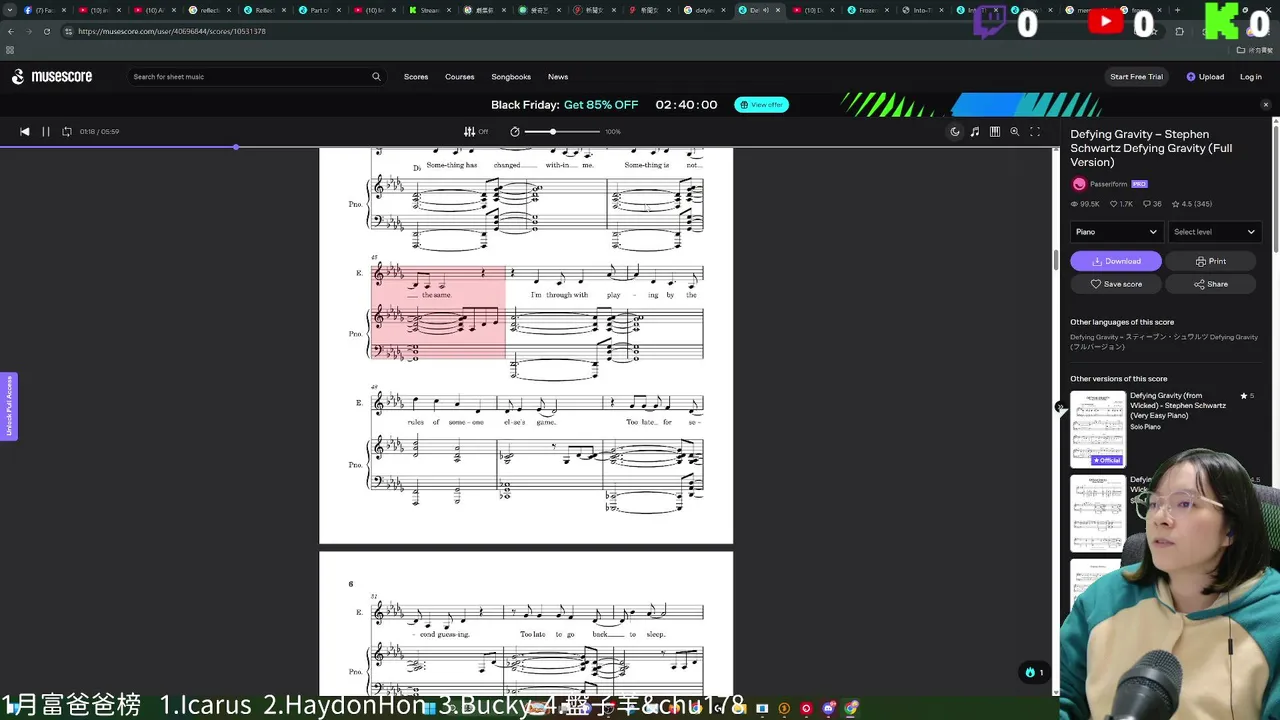
Task: Open a new browser tab
Action: (x=1177, y=10)
